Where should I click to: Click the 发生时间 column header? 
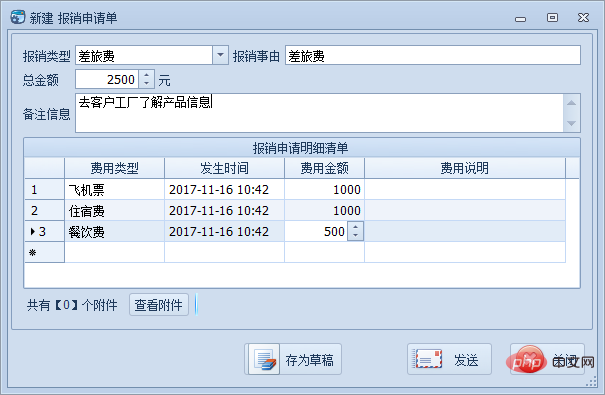coord(225,168)
